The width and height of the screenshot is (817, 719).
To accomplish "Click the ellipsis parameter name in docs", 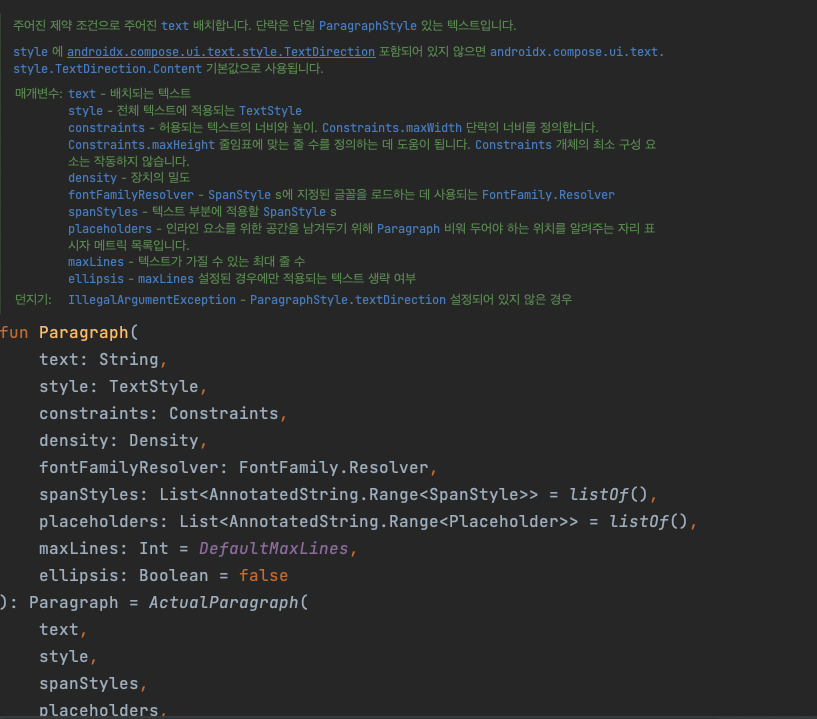I will point(96,279).
